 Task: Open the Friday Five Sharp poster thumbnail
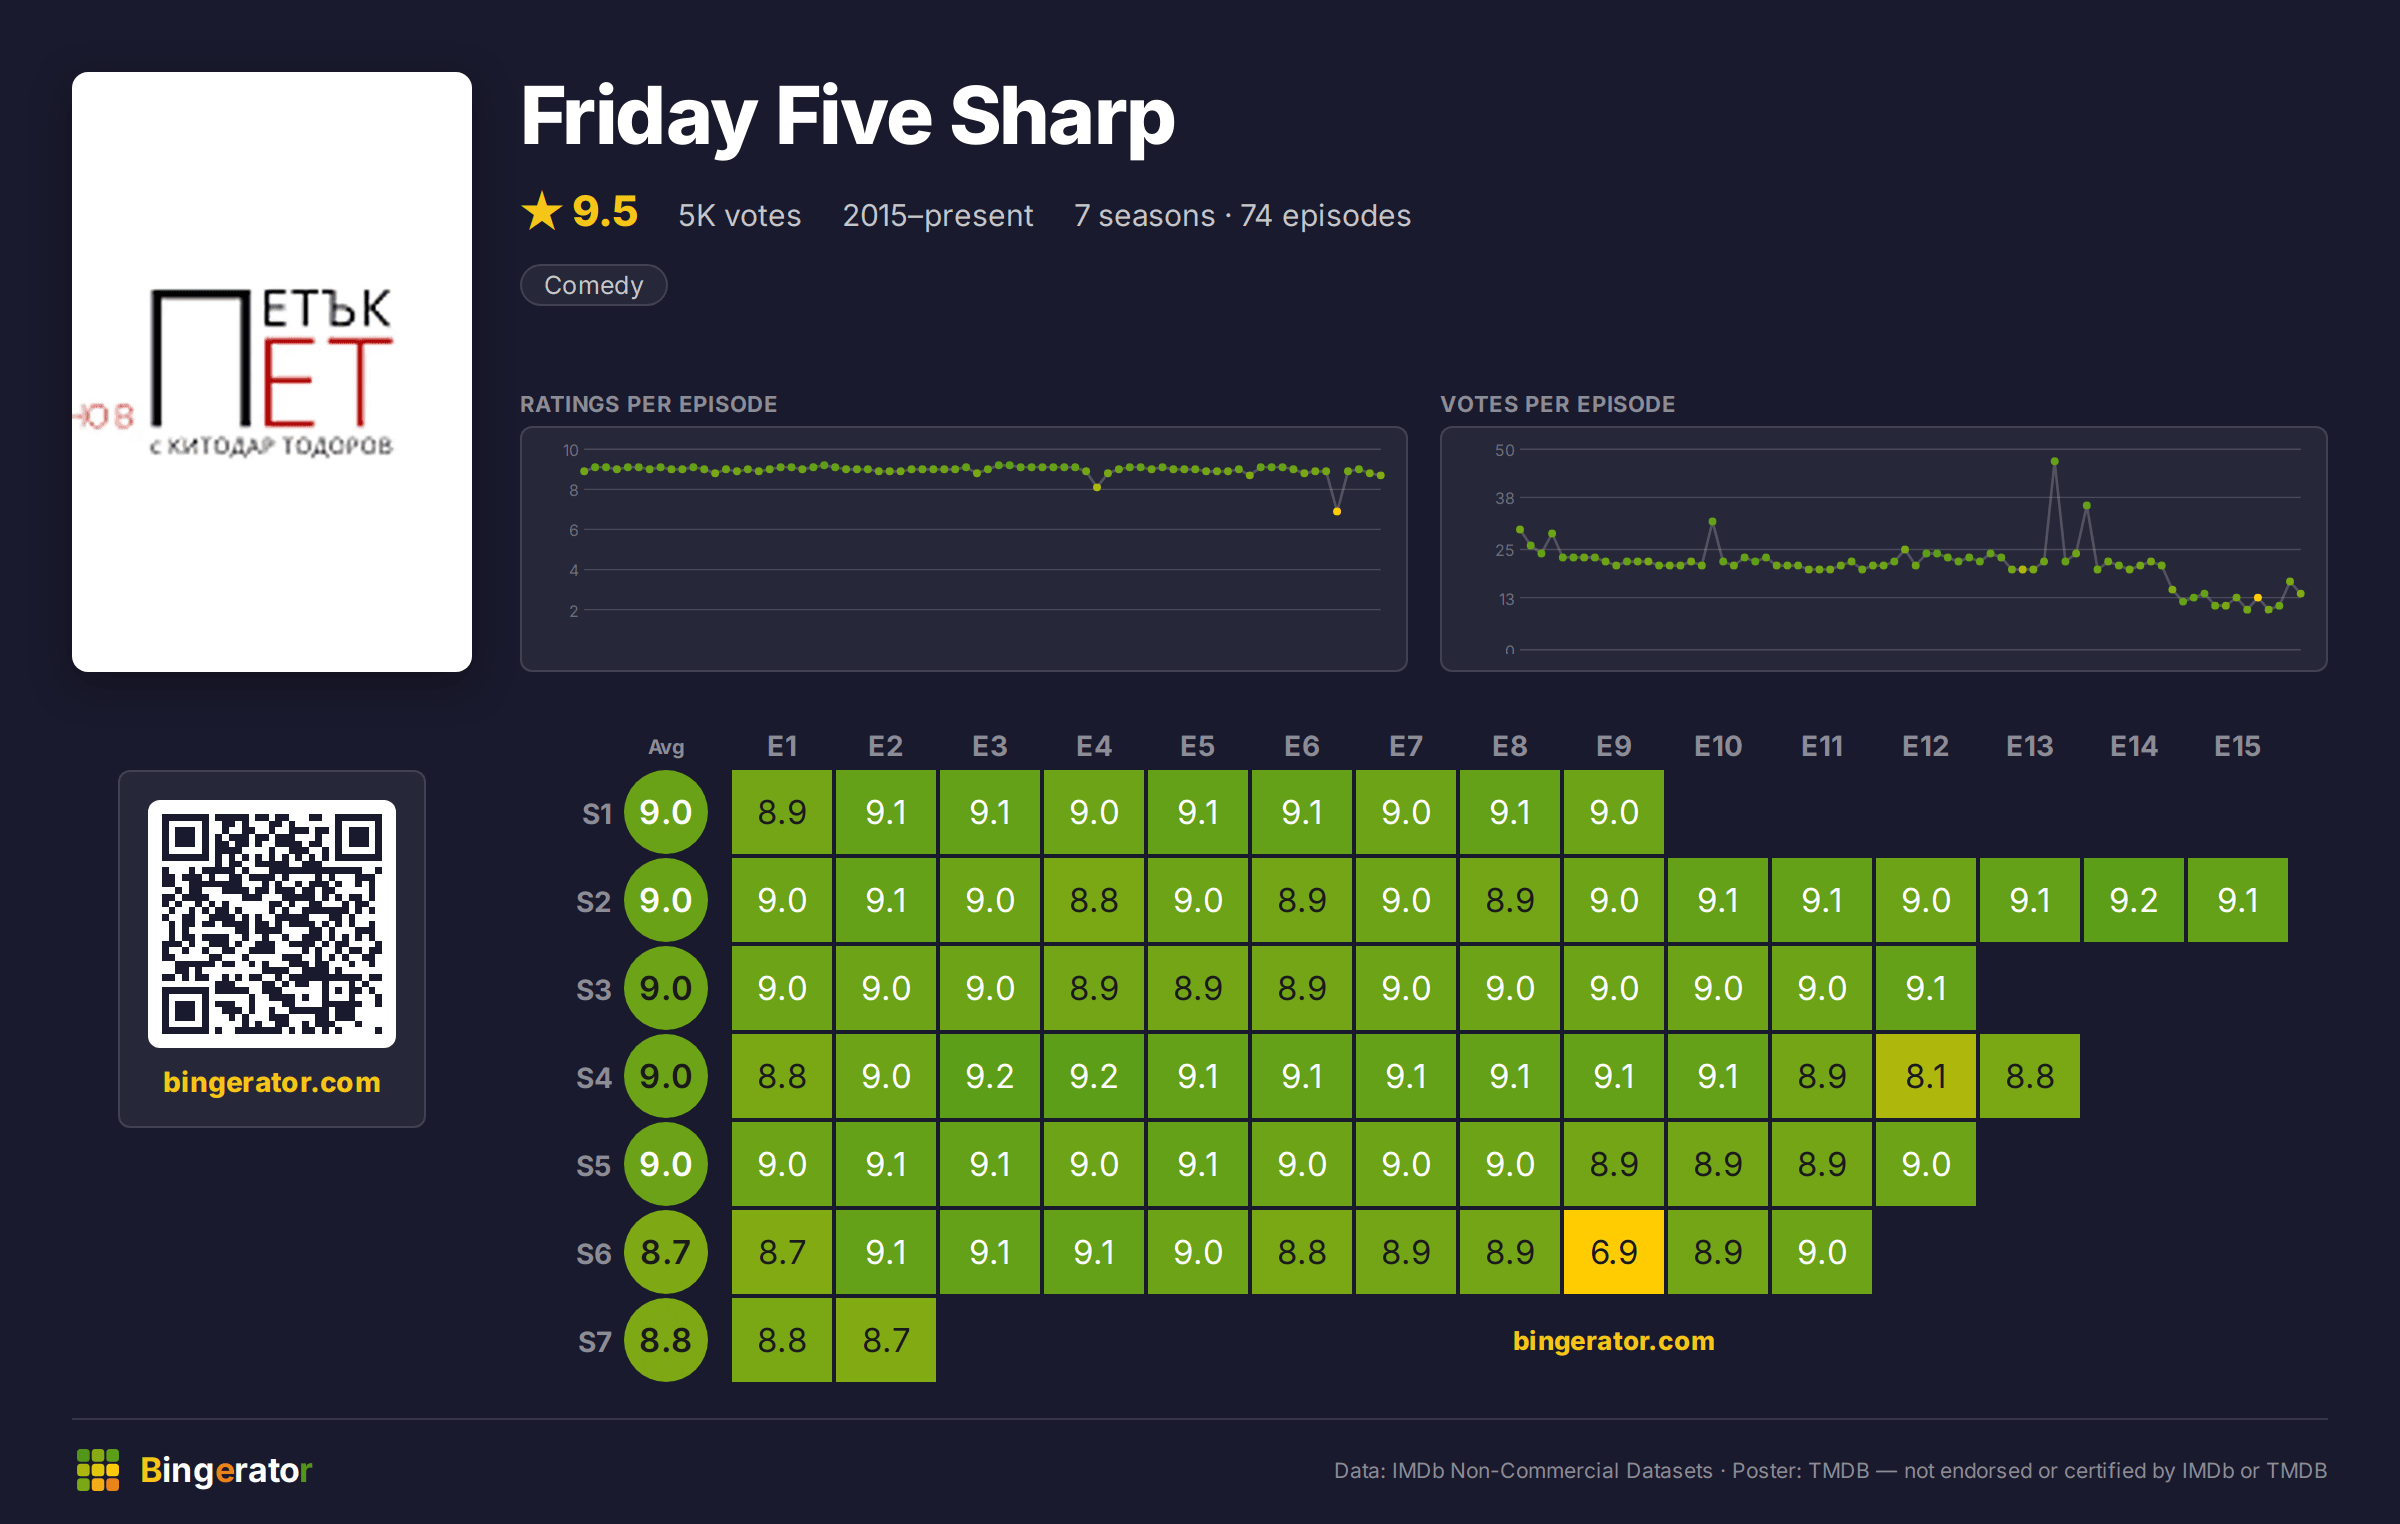click(x=272, y=372)
